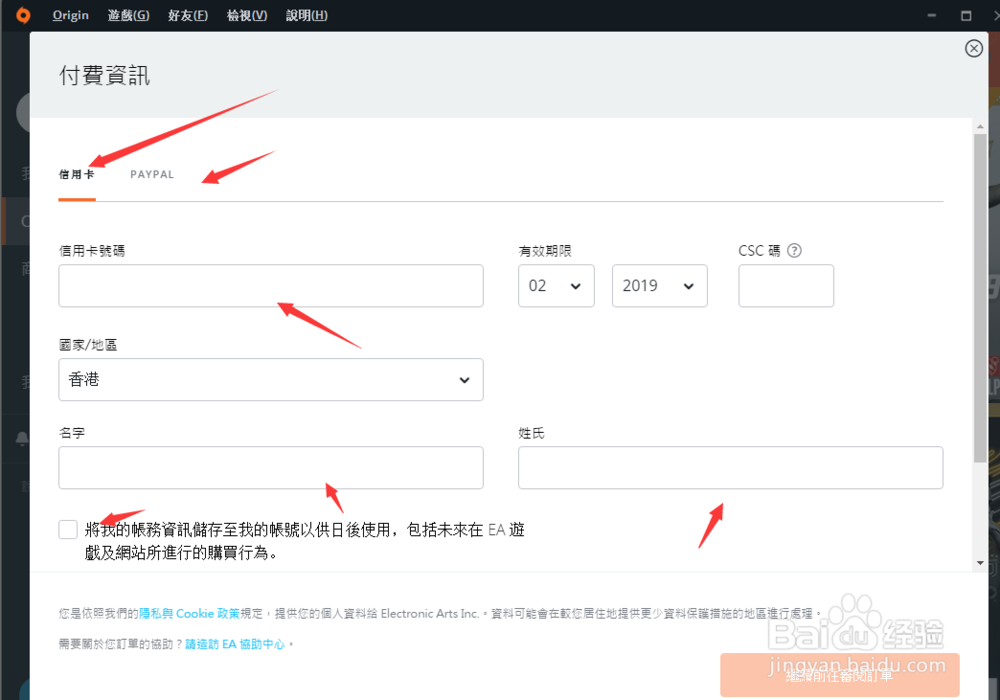Open the 說明(H) menu
The image size is (1000, 700).
pyautogui.click(x=306, y=15)
